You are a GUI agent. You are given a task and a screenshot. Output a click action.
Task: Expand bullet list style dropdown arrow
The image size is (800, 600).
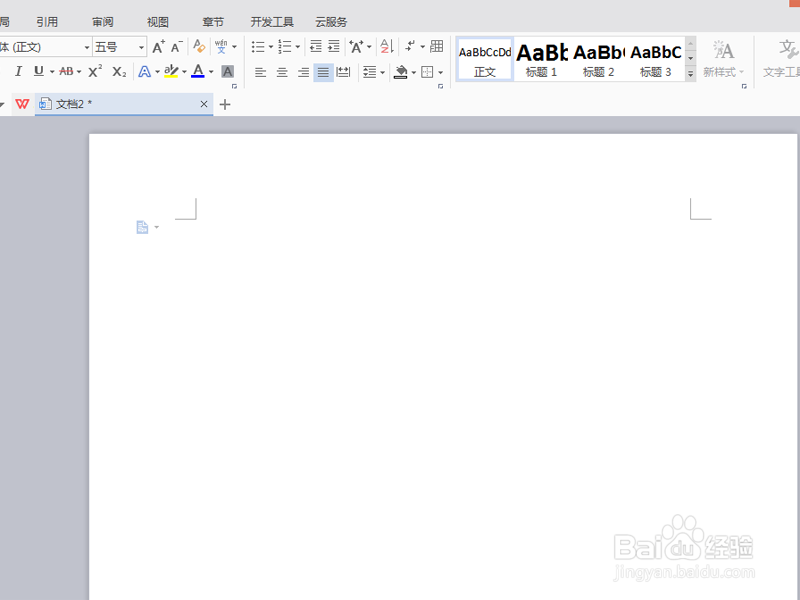tap(271, 47)
